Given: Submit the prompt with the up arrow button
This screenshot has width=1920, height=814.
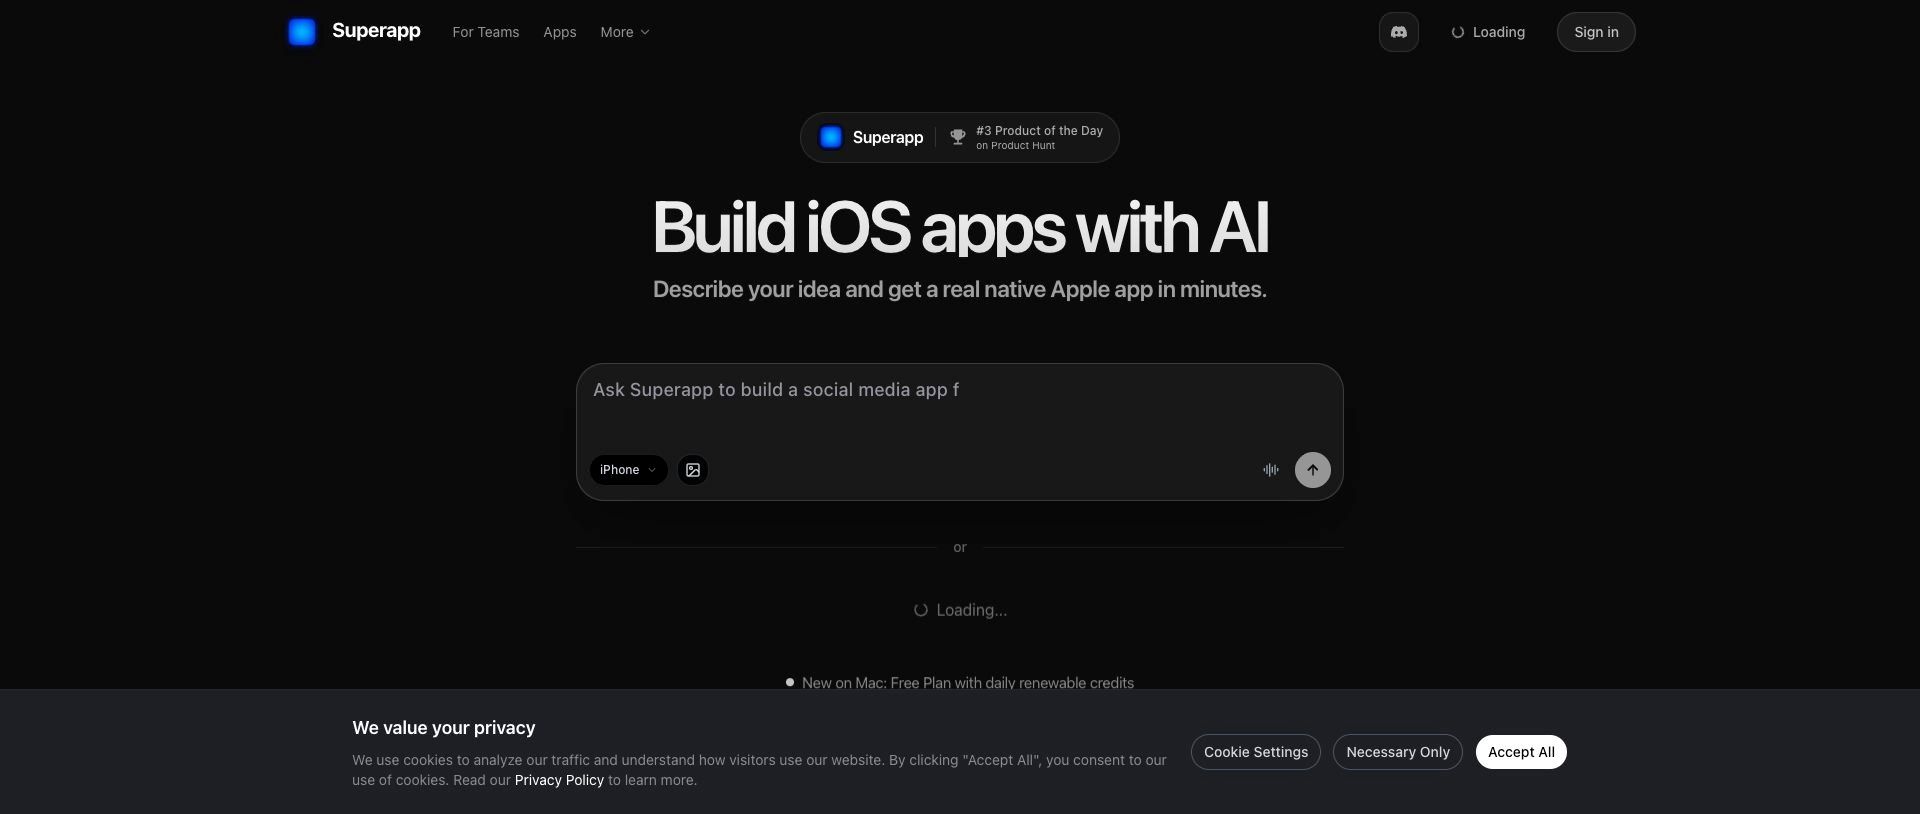Looking at the screenshot, I should point(1312,470).
